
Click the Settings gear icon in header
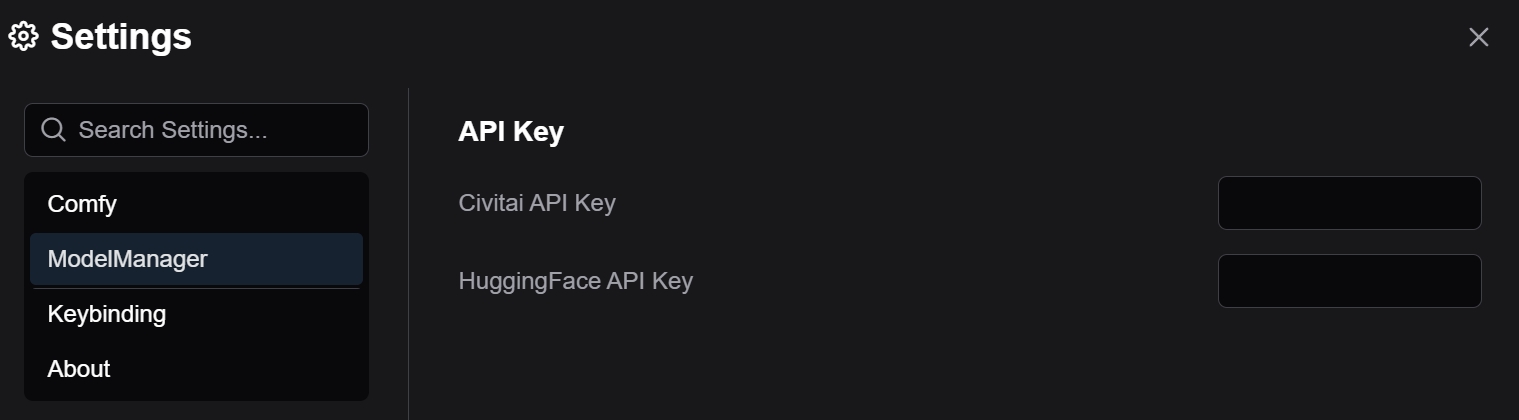[x=23, y=37]
